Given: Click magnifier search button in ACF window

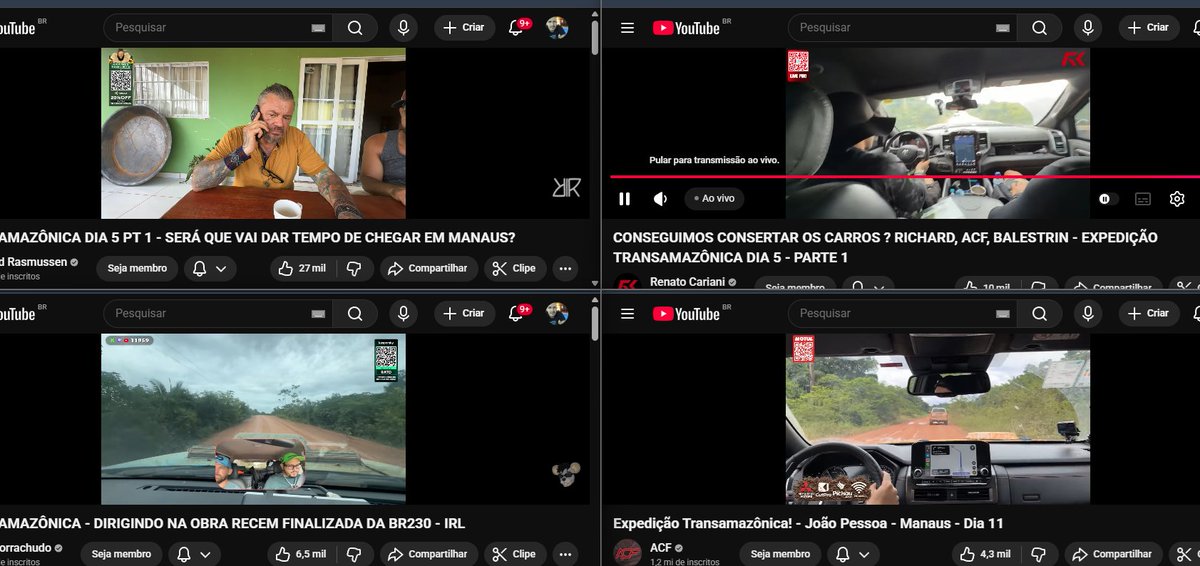Looking at the screenshot, I should pos(1039,314).
